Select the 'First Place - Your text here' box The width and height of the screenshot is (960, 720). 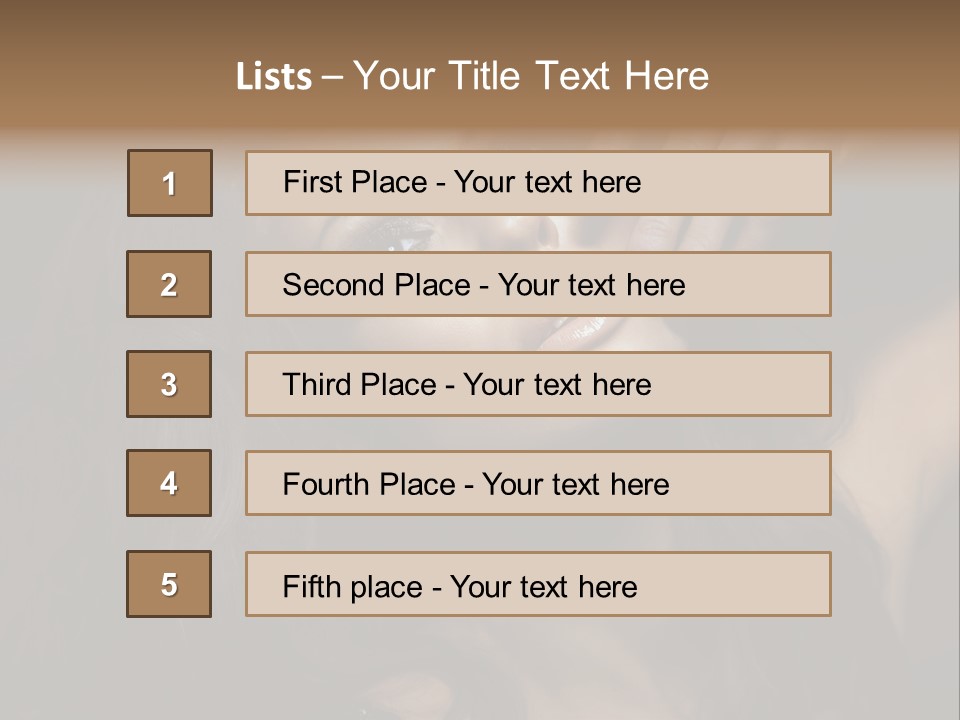pos(538,183)
